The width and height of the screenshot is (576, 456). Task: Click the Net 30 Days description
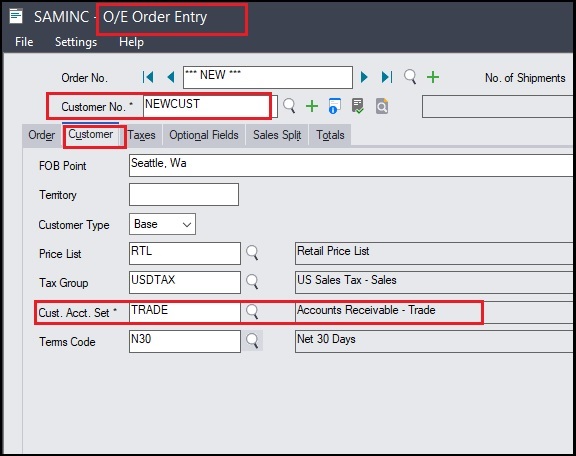434,341
